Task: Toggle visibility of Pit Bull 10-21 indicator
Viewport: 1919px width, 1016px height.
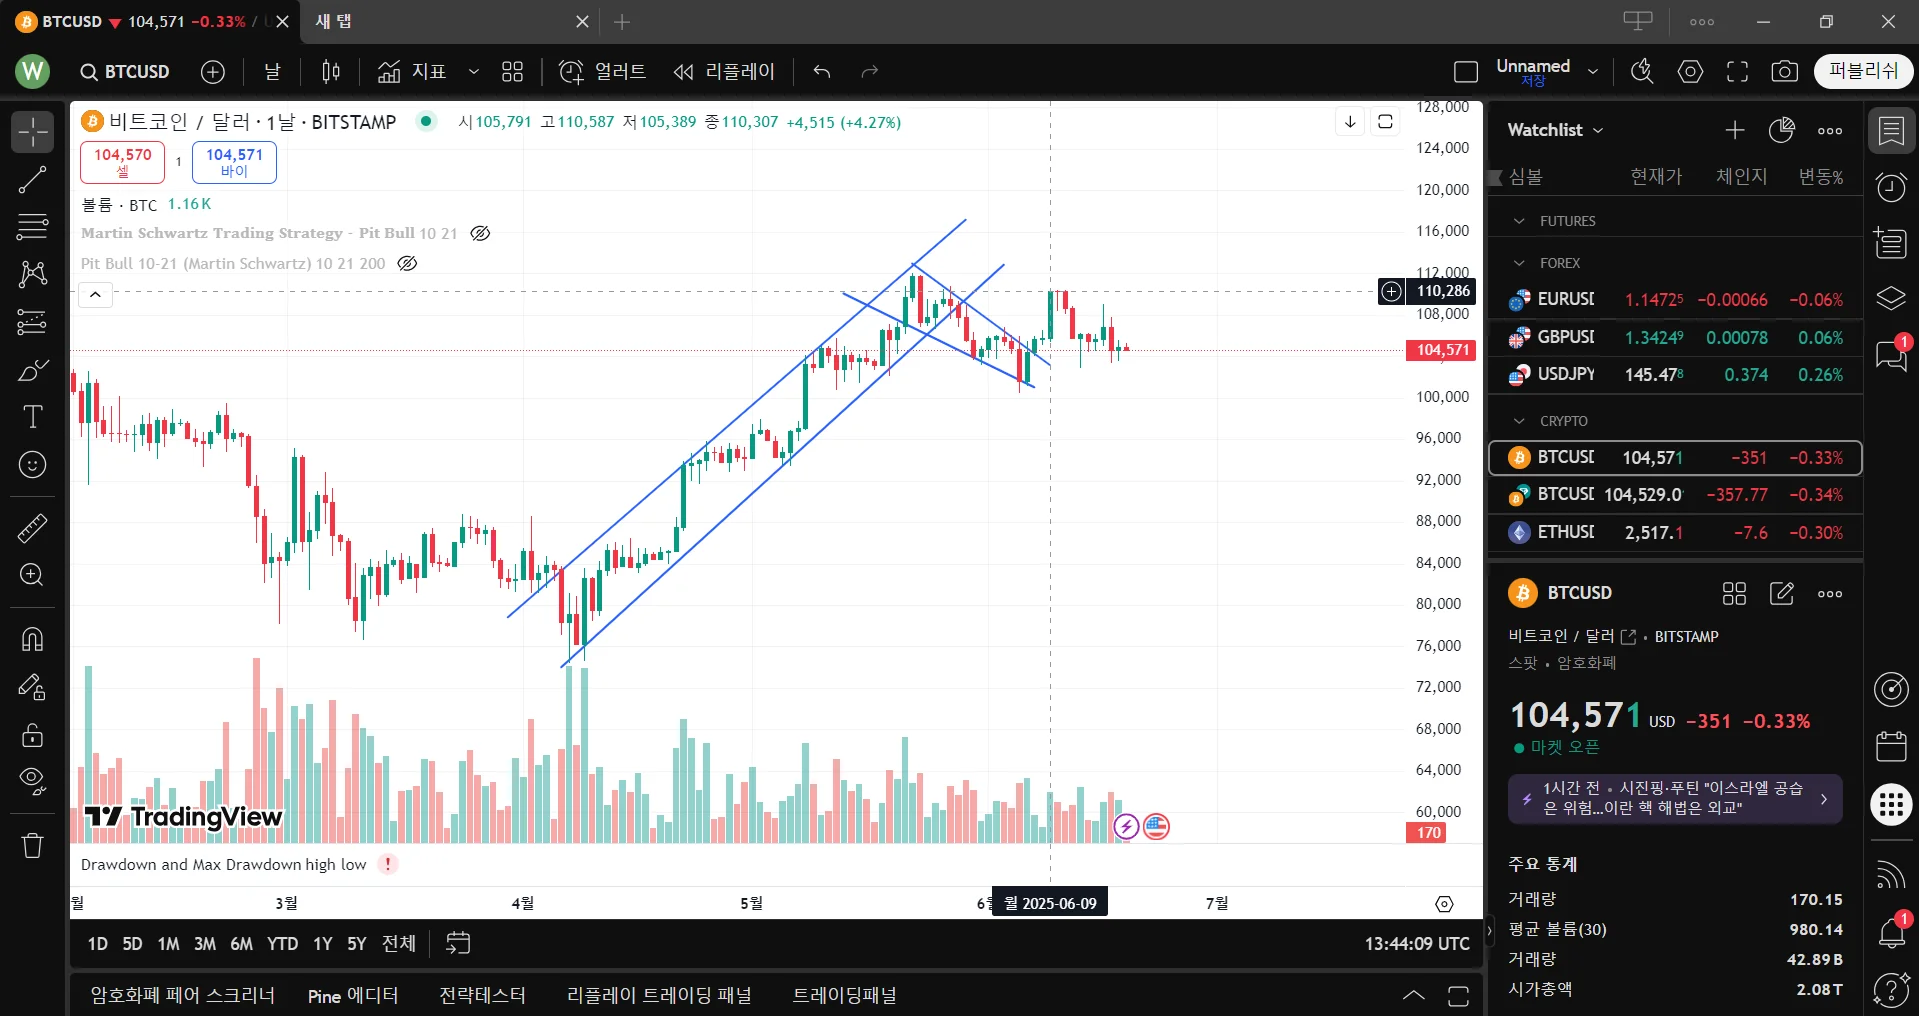Action: tap(407, 264)
